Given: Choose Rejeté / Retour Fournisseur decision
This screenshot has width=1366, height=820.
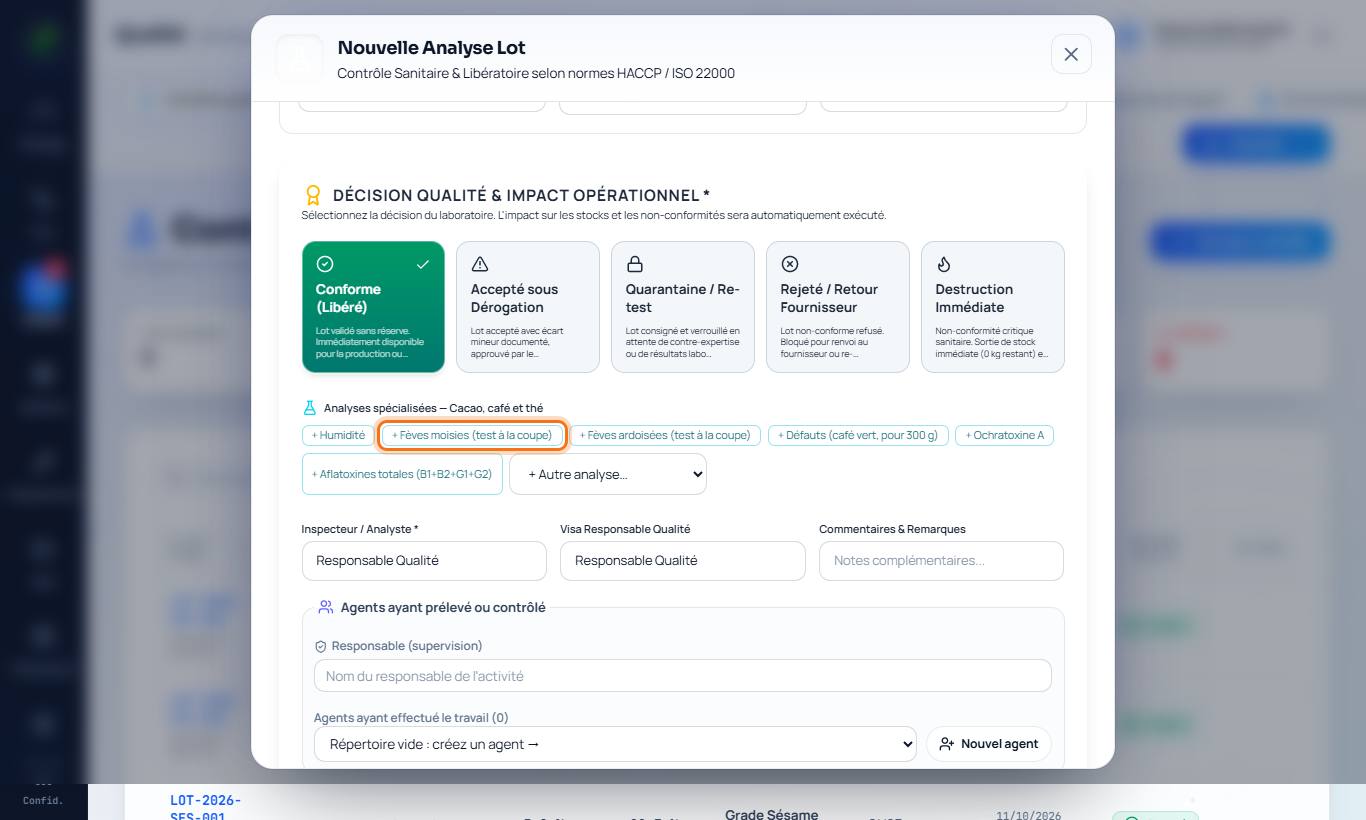Looking at the screenshot, I should pos(838,307).
